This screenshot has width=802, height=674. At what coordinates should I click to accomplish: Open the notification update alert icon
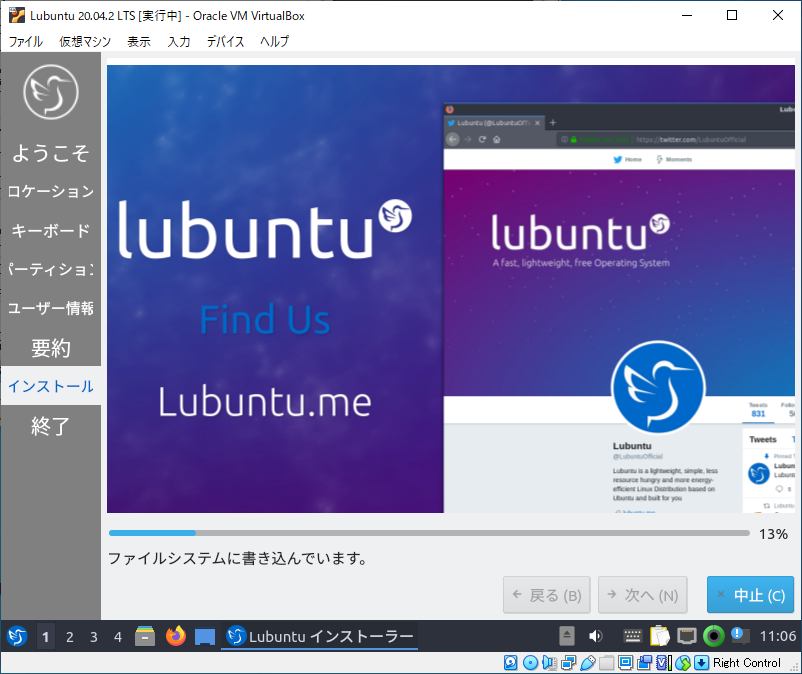(740, 636)
